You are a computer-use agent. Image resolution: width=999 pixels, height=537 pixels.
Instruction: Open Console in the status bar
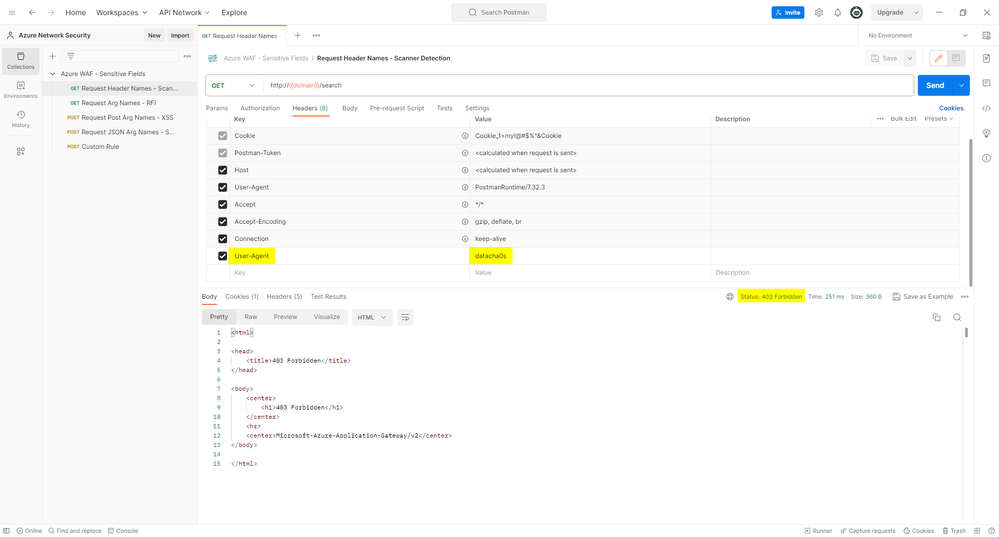[123, 531]
